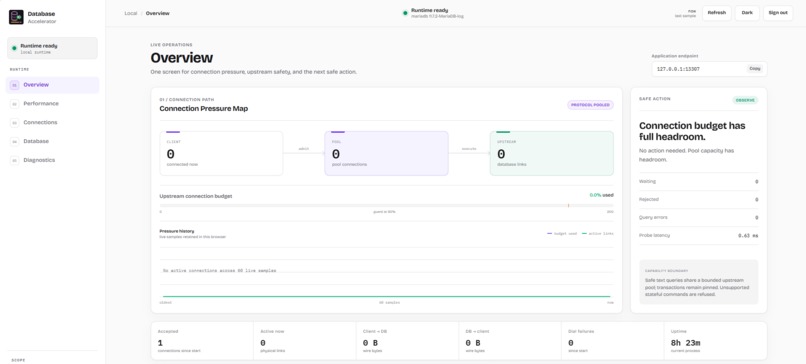
Task: Go to the Connections page in sidebar
Action: (x=52, y=122)
